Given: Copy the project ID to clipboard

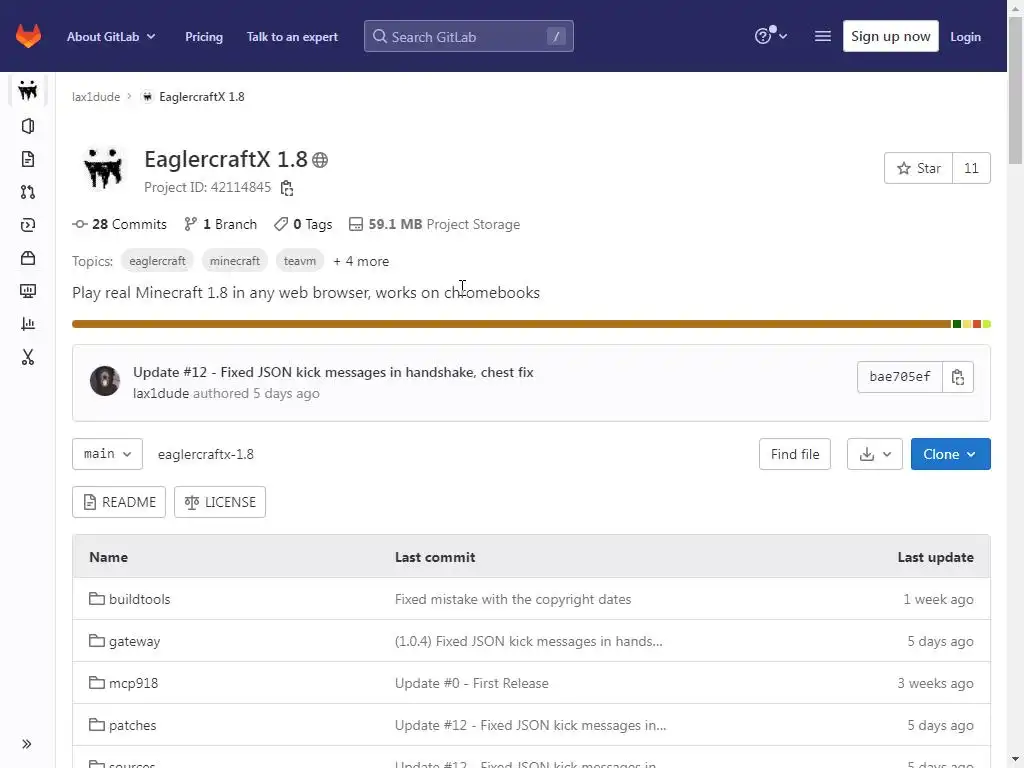Looking at the screenshot, I should click(287, 188).
